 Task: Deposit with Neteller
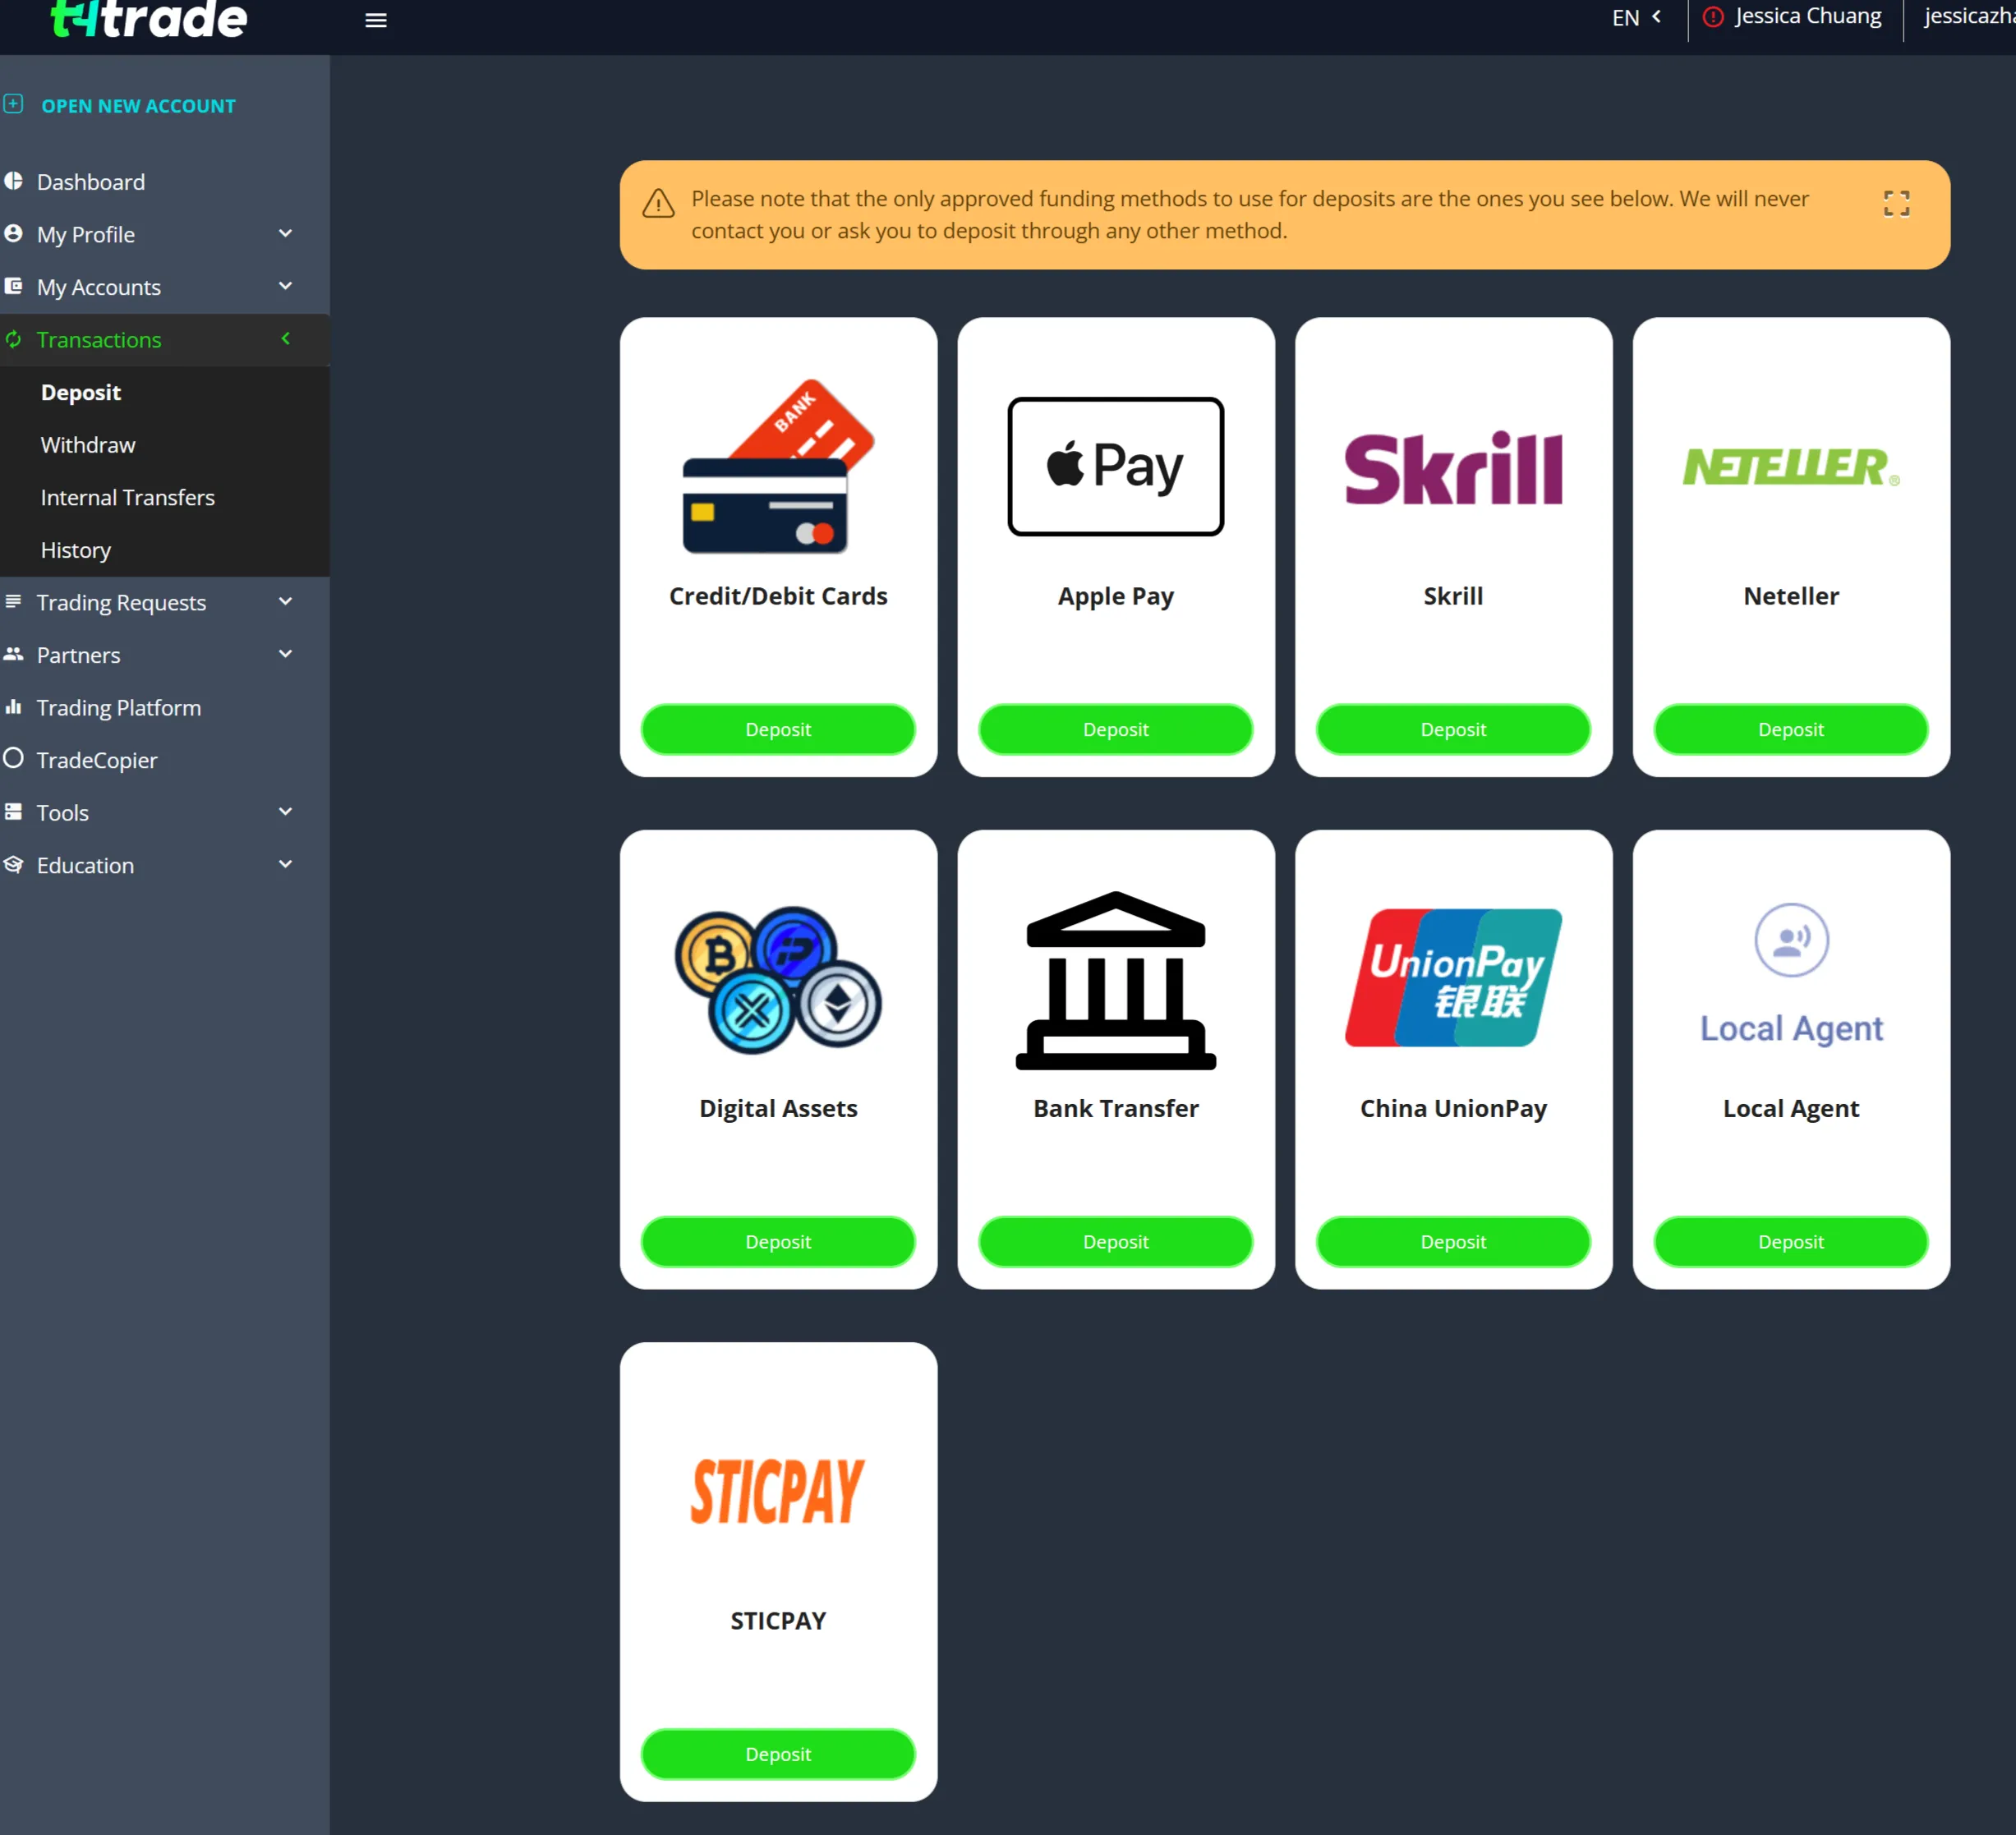click(x=1791, y=729)
